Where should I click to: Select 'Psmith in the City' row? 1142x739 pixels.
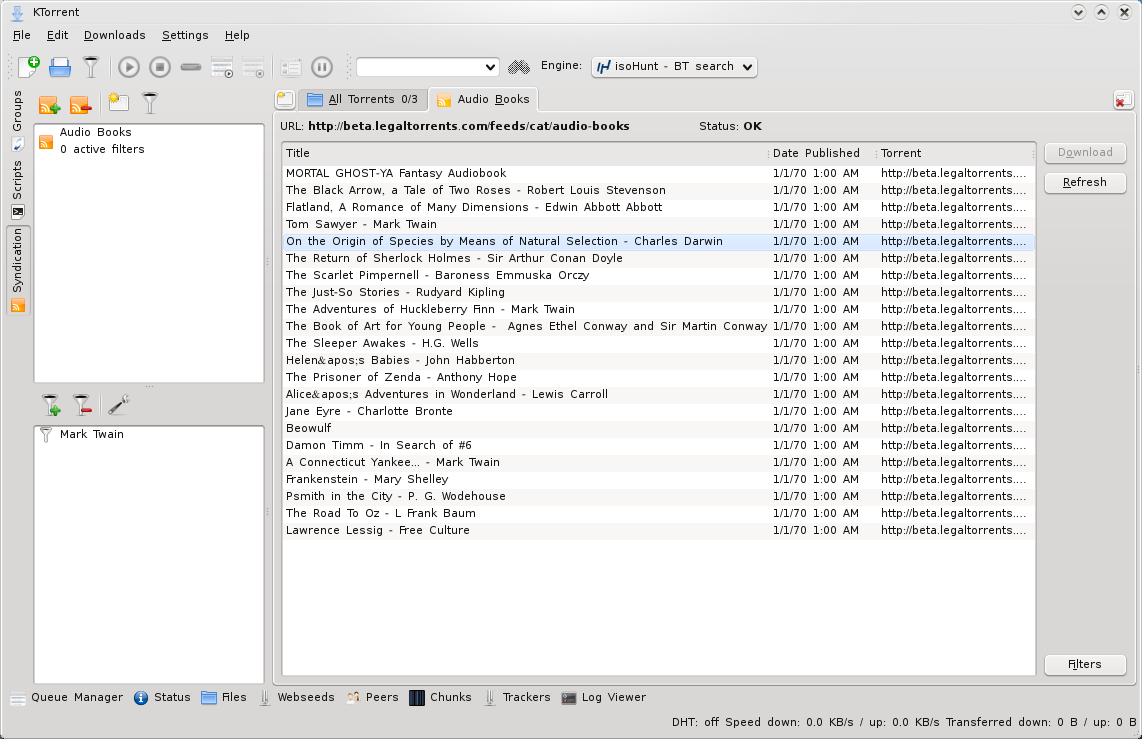658,497
